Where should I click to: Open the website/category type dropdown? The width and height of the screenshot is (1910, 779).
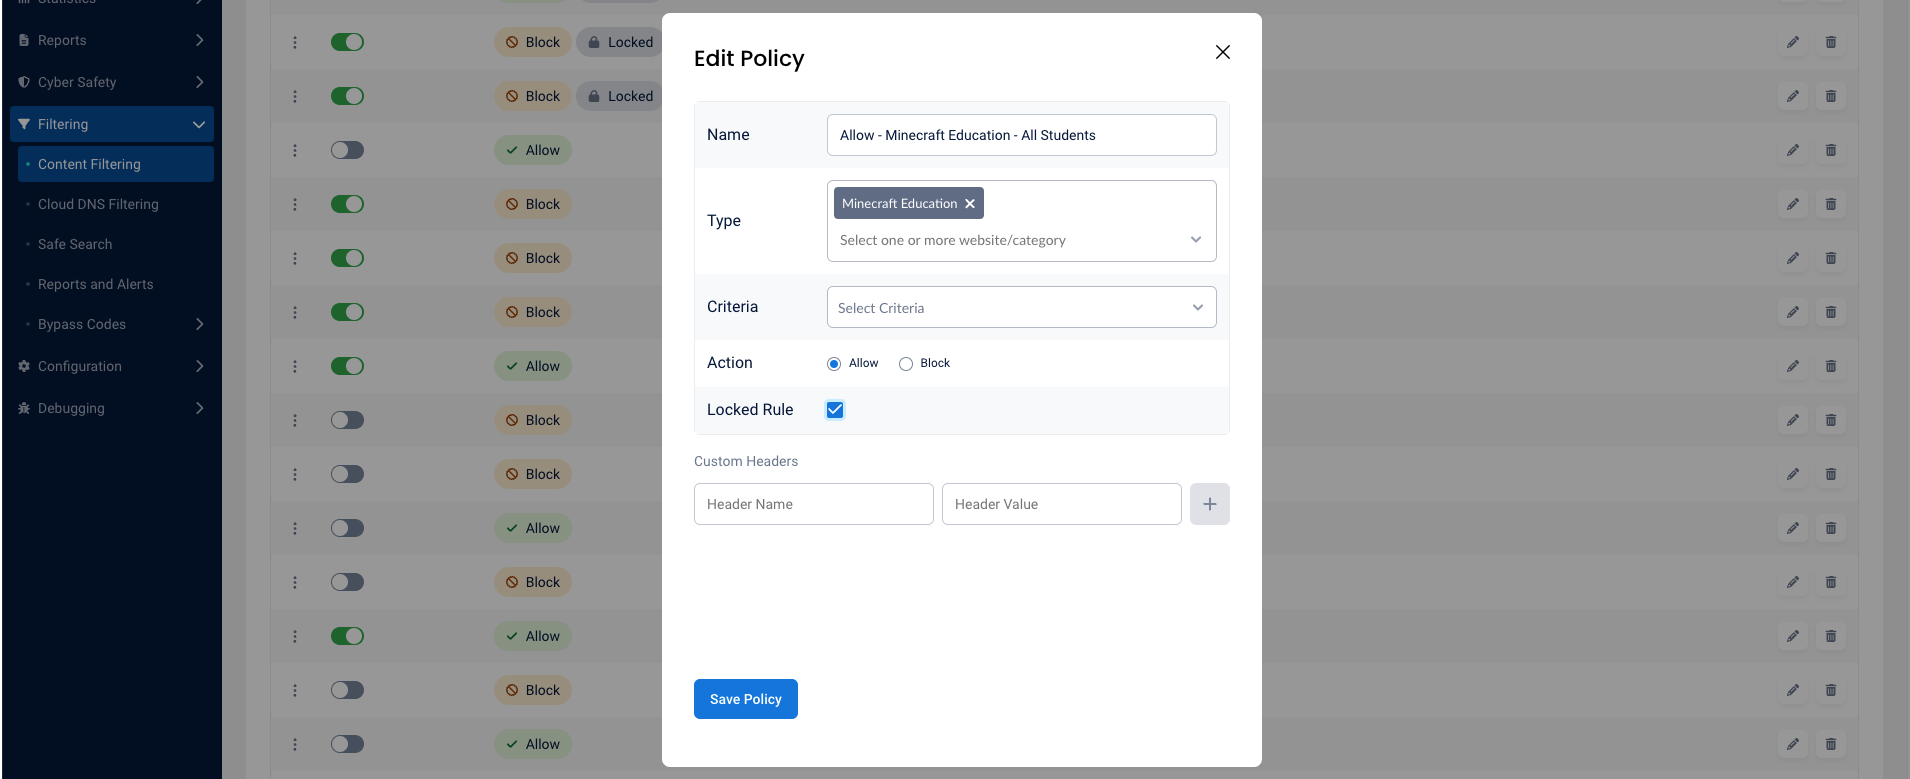point(1021,240)
